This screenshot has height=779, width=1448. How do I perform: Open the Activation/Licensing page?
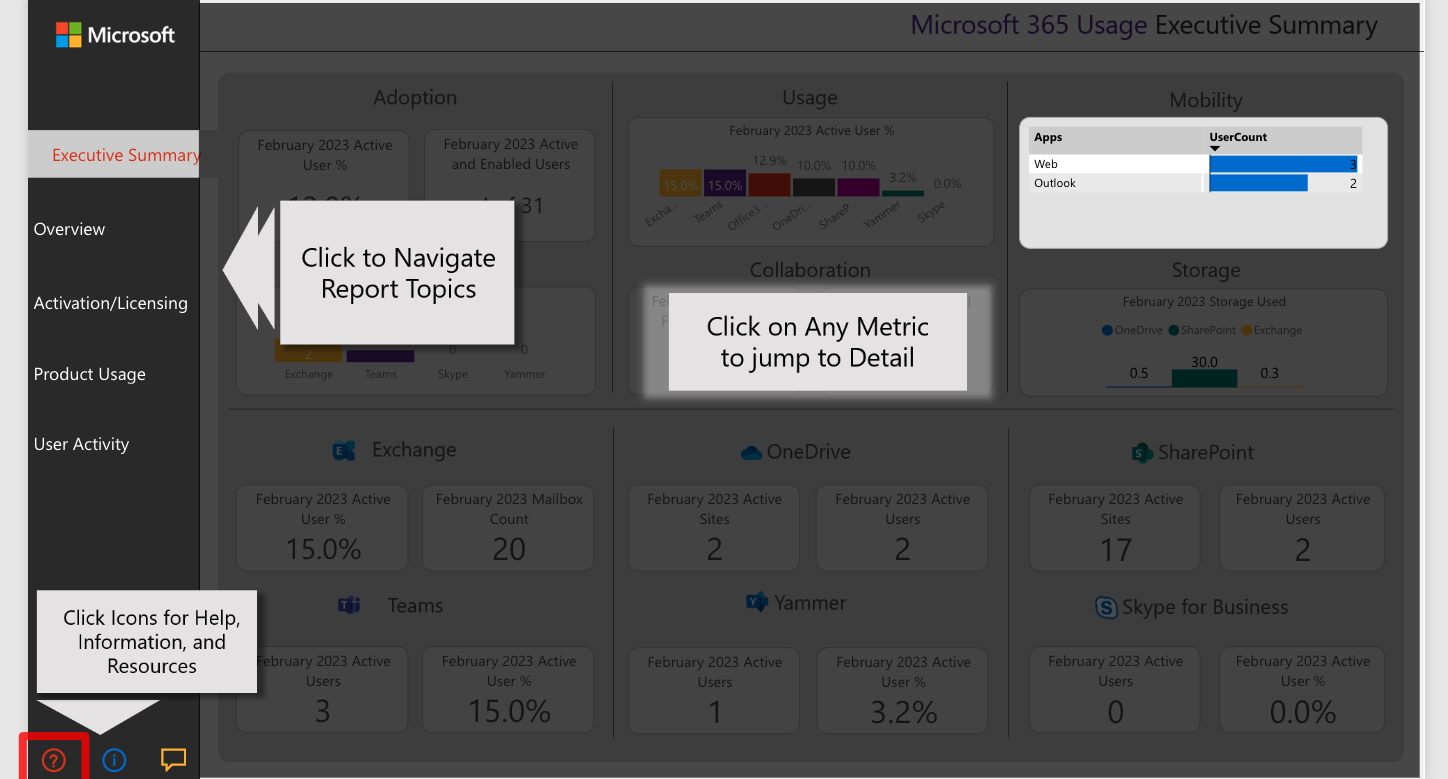(x=110, y=303)
